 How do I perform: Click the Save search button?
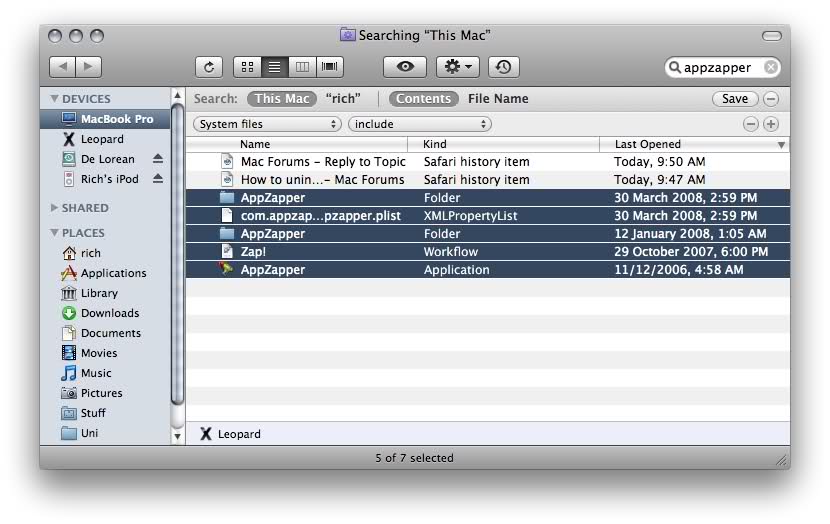(735, 99)
